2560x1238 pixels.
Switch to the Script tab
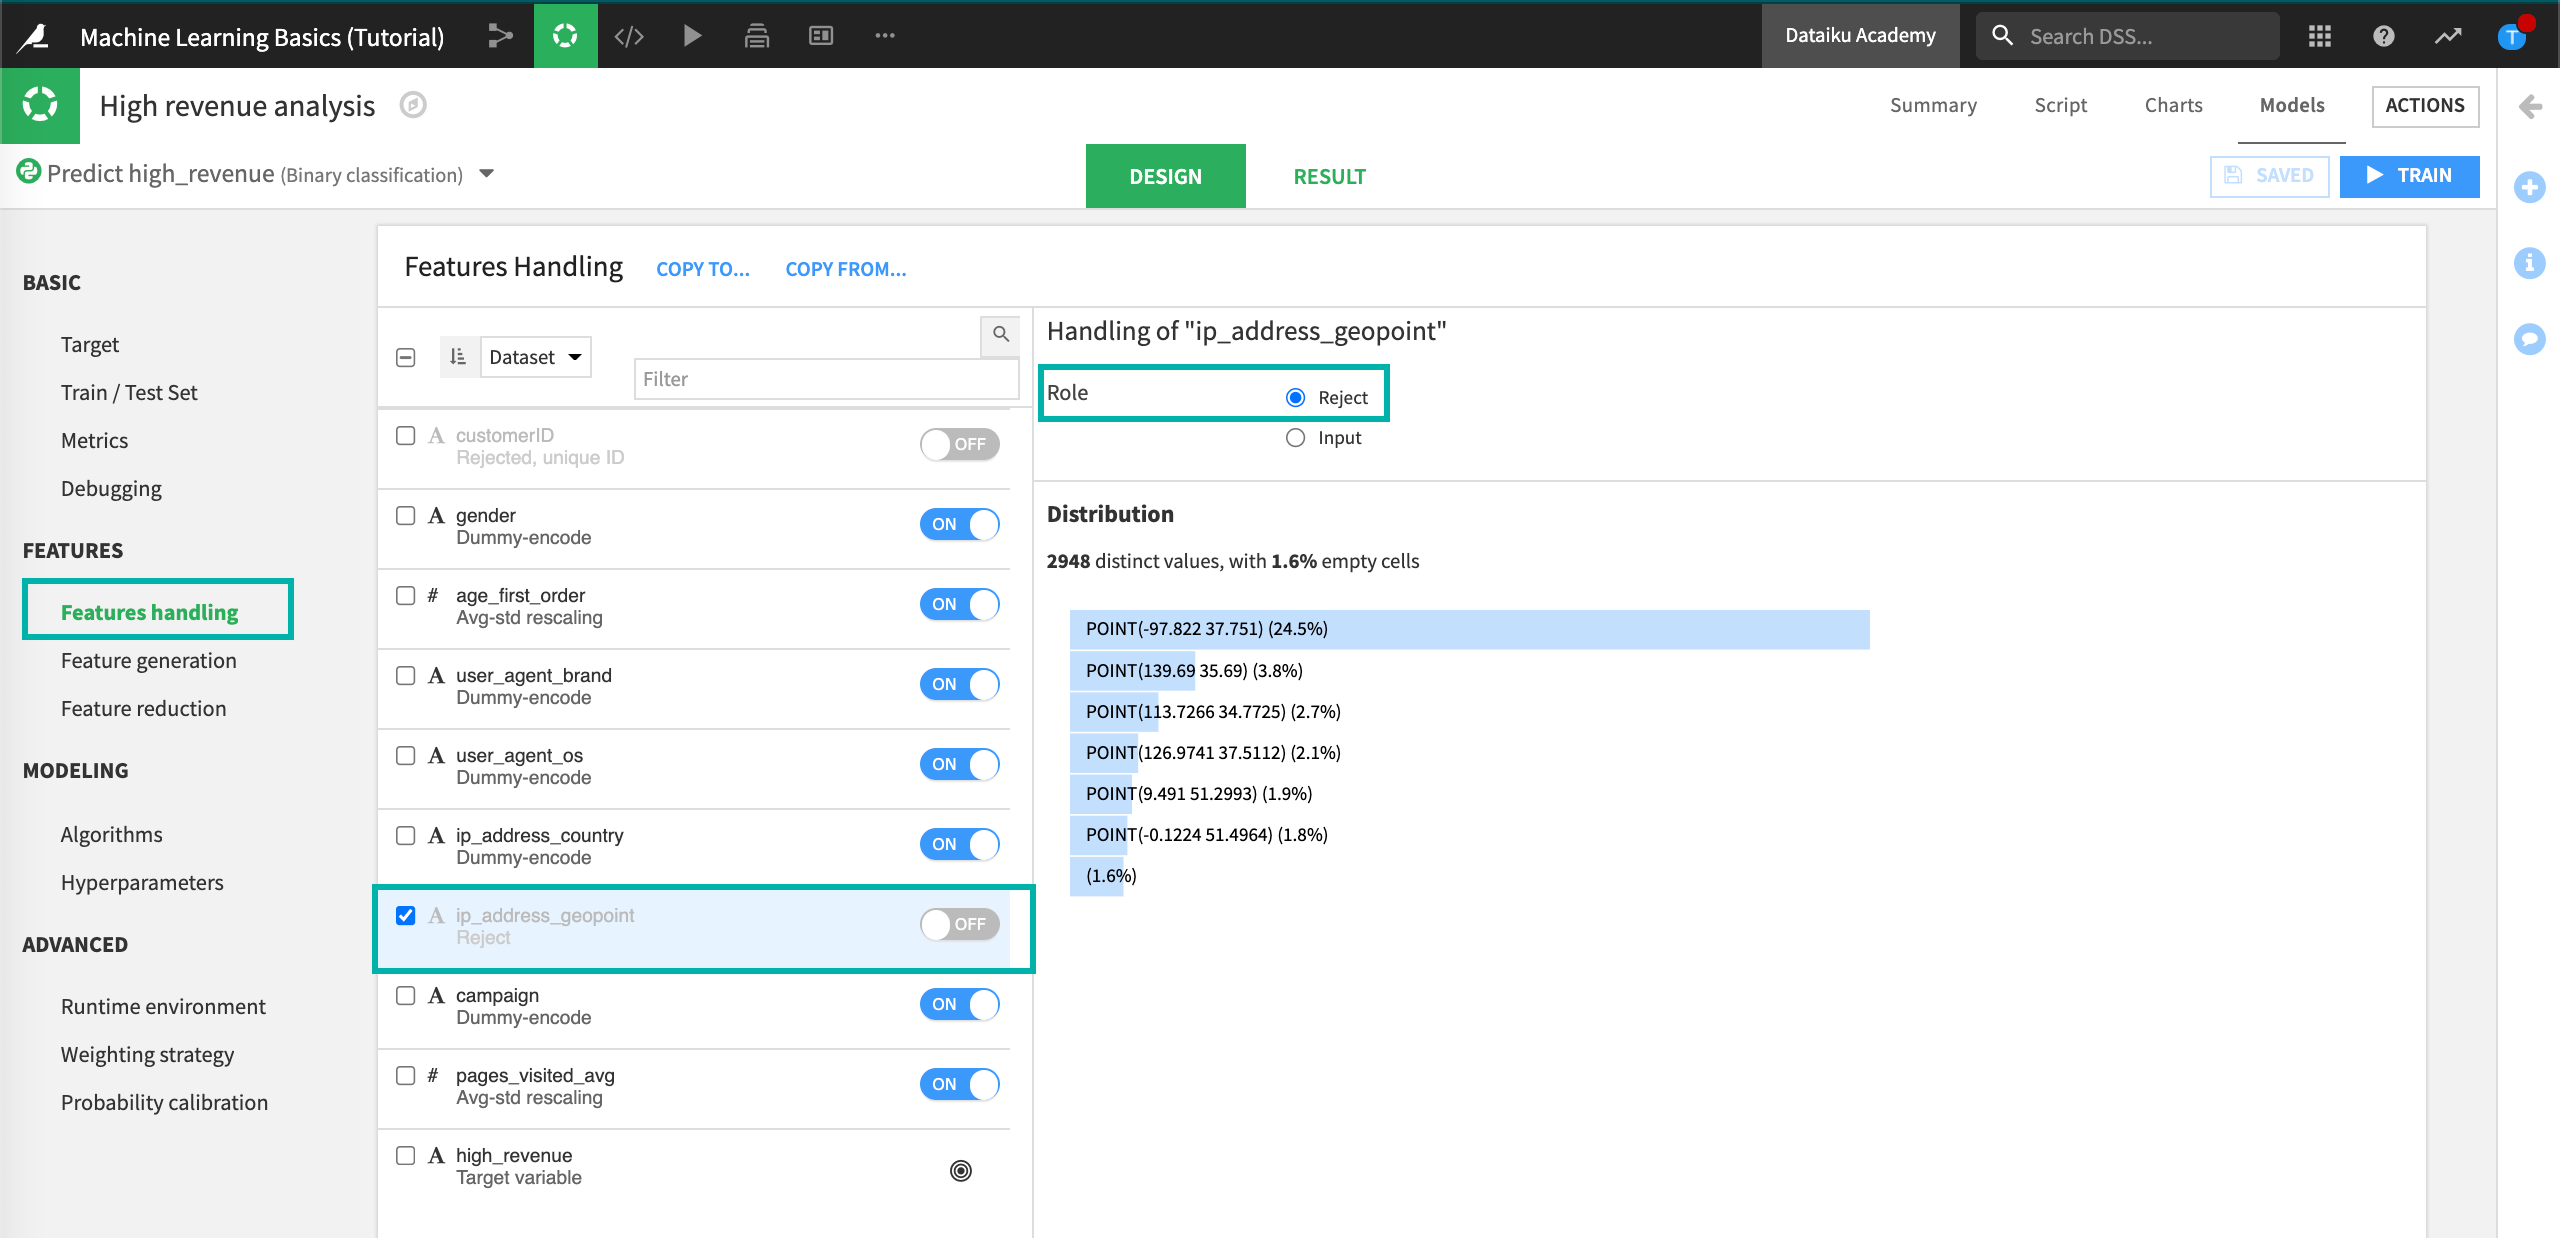tap(2061, 105)
